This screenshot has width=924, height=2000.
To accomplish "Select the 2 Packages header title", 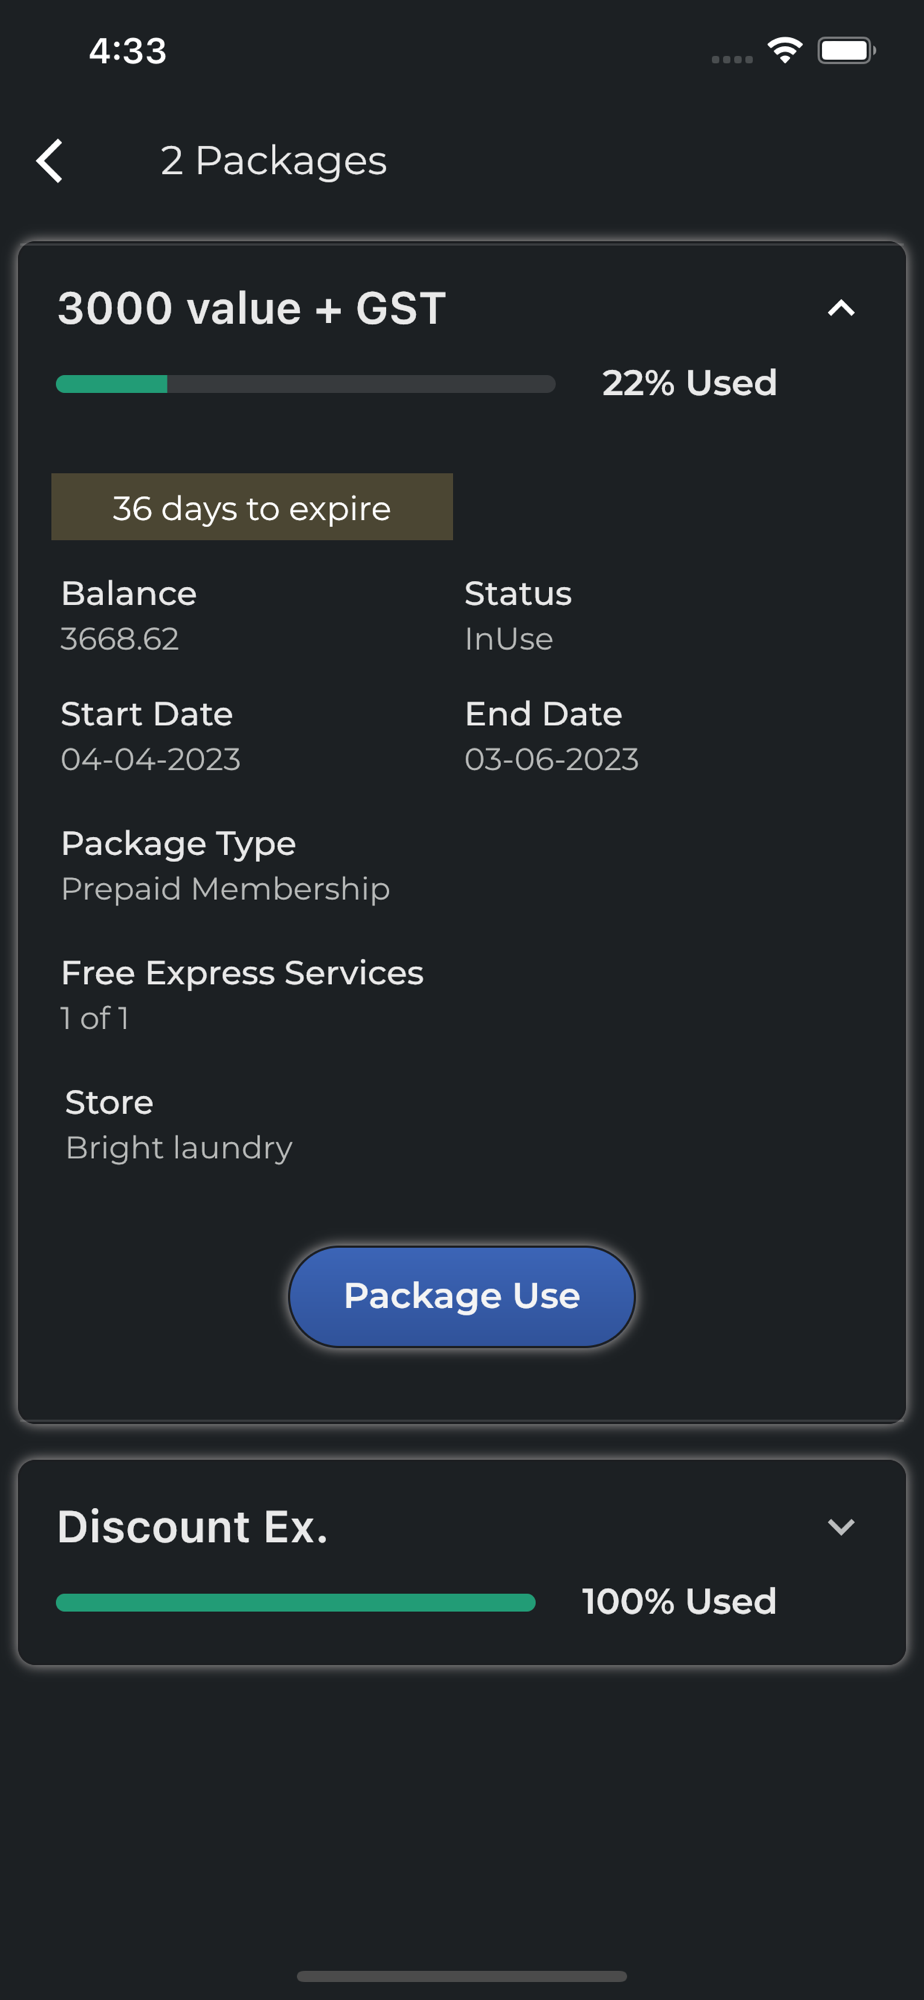I will (274, 161).
